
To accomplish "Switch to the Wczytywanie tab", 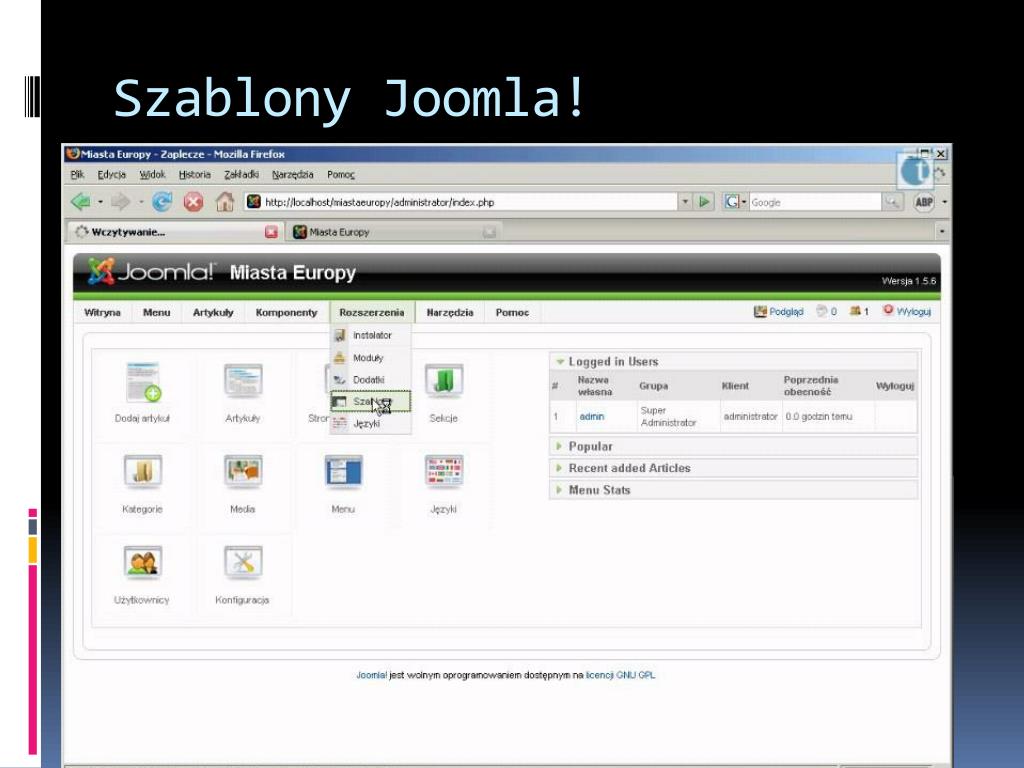I will 175,232.
